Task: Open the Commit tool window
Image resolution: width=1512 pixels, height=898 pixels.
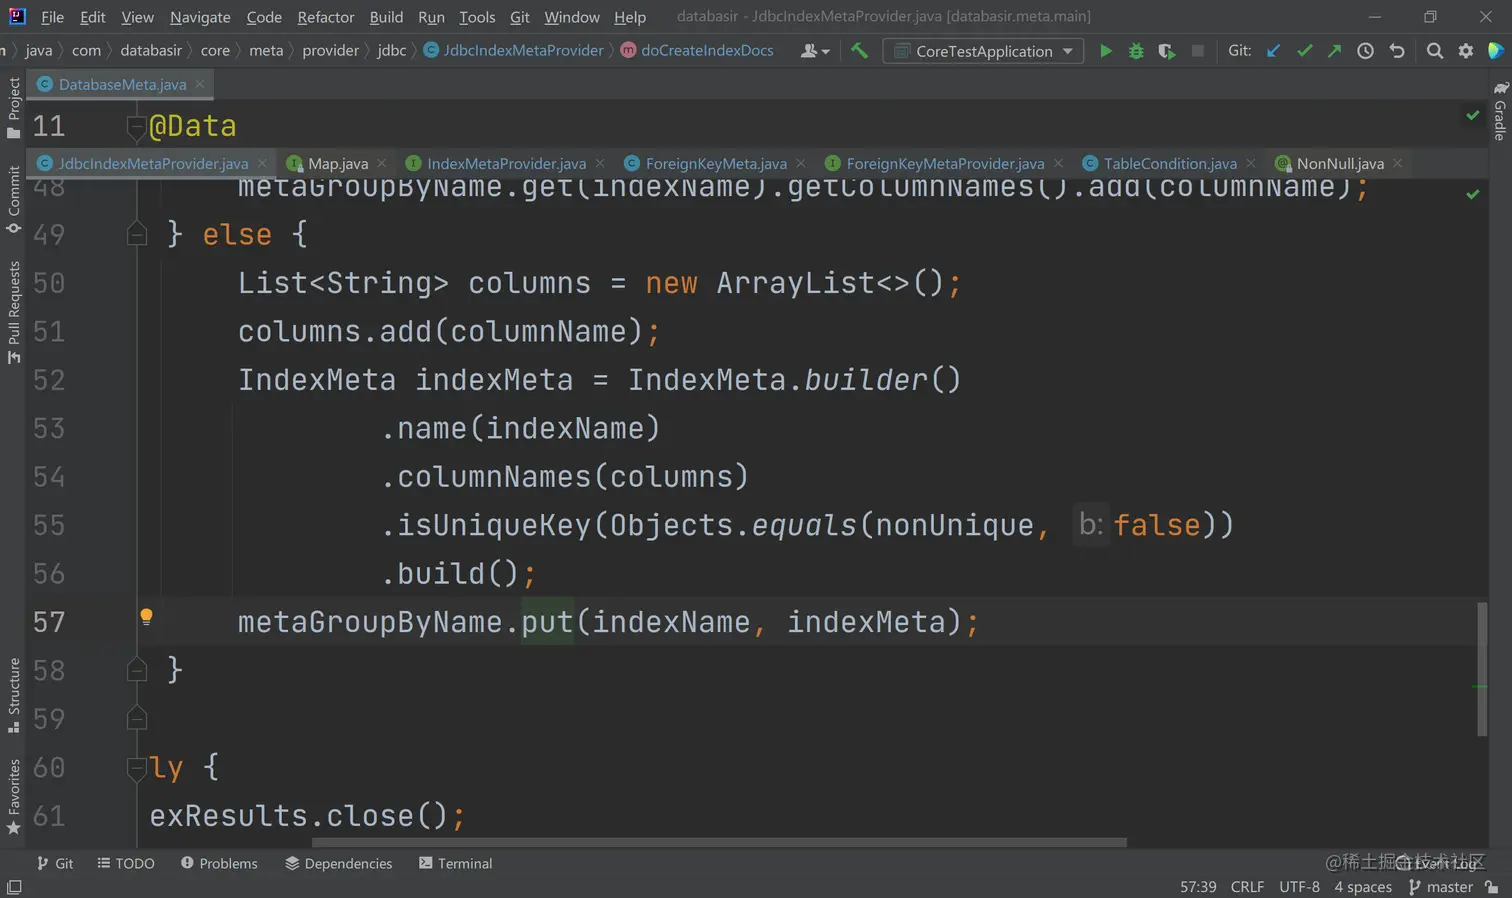Action: click(14, 199)
